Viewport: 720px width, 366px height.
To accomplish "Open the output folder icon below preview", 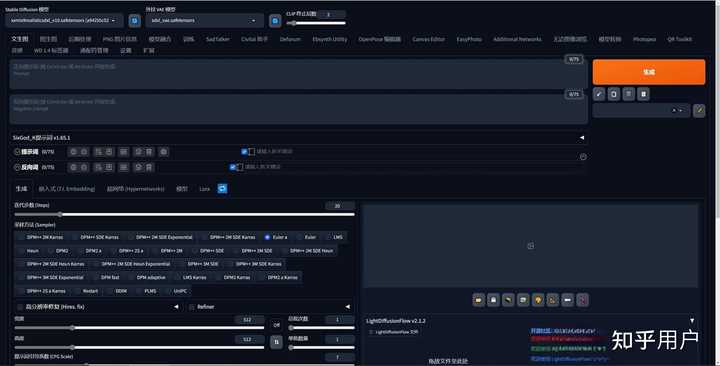I will tap(478, 300).
